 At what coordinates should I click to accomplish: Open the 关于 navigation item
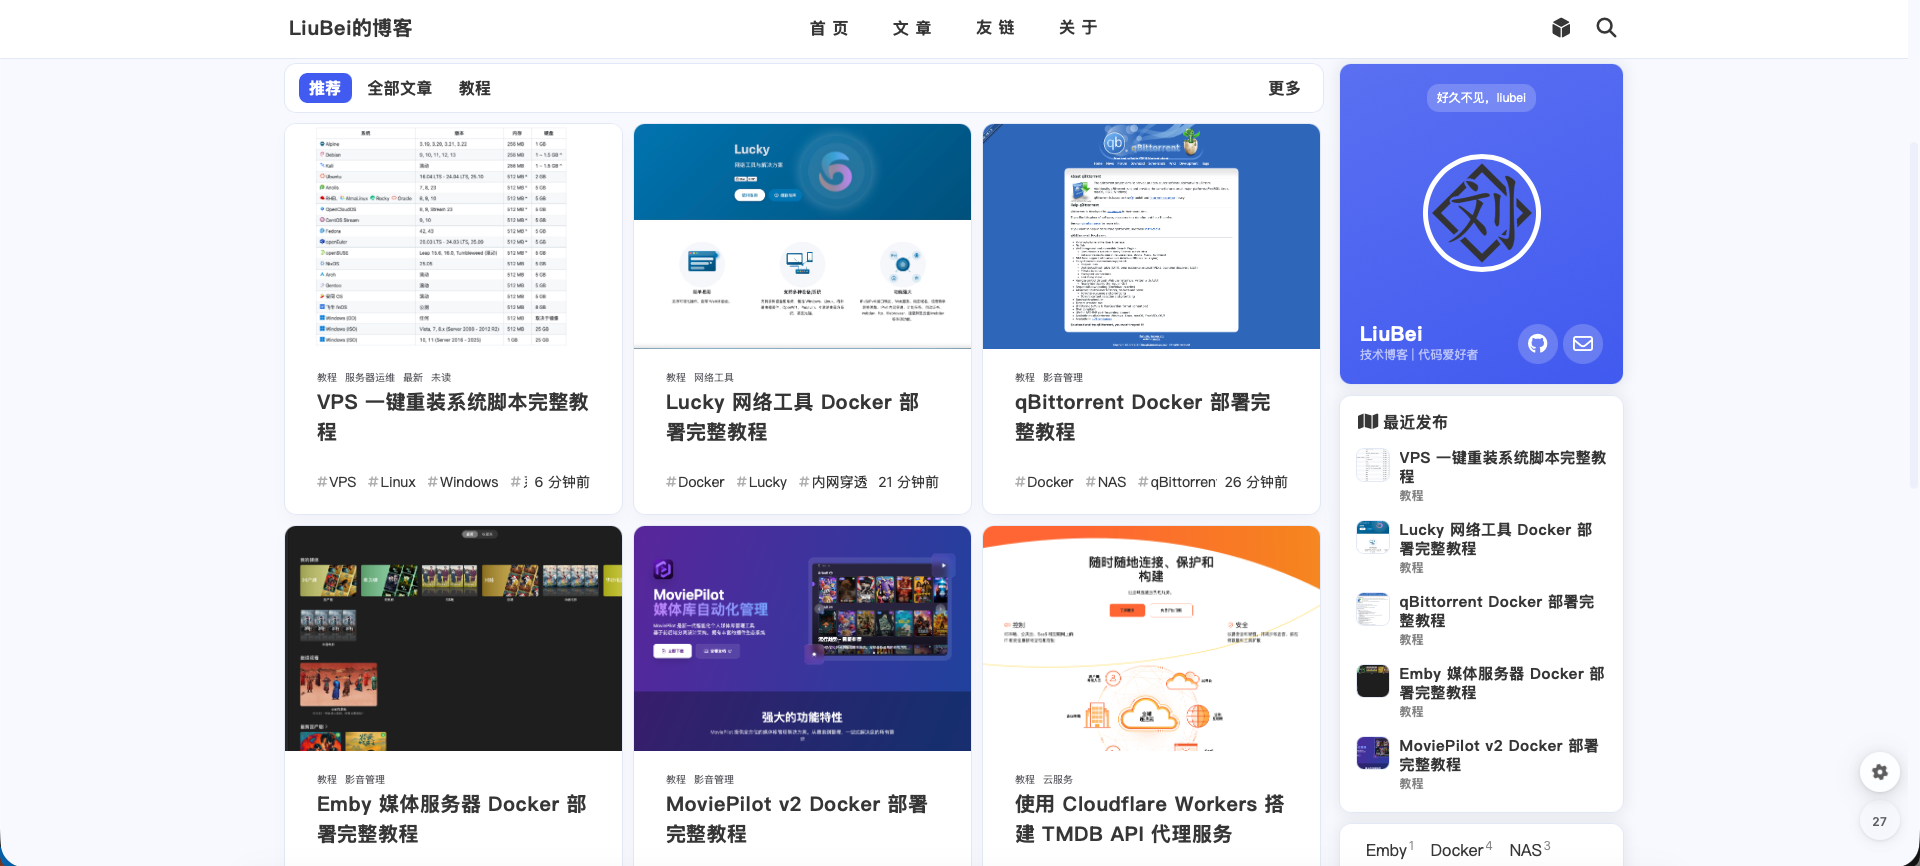click(1078, 28)
